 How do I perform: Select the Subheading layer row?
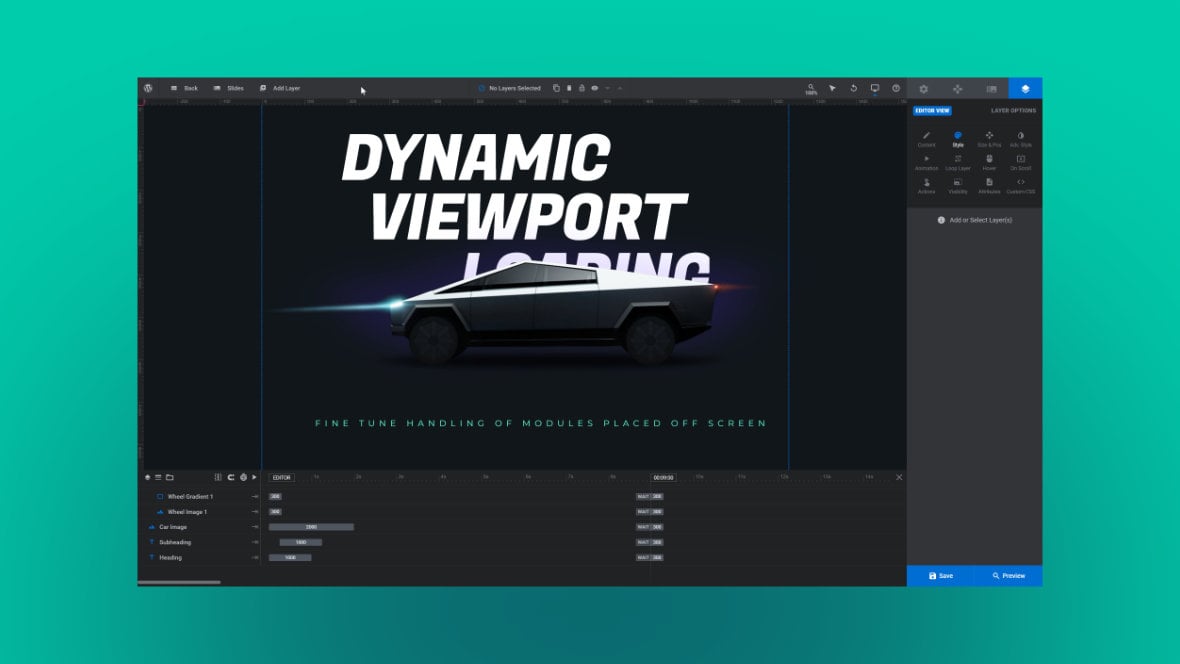click(199, 542)
